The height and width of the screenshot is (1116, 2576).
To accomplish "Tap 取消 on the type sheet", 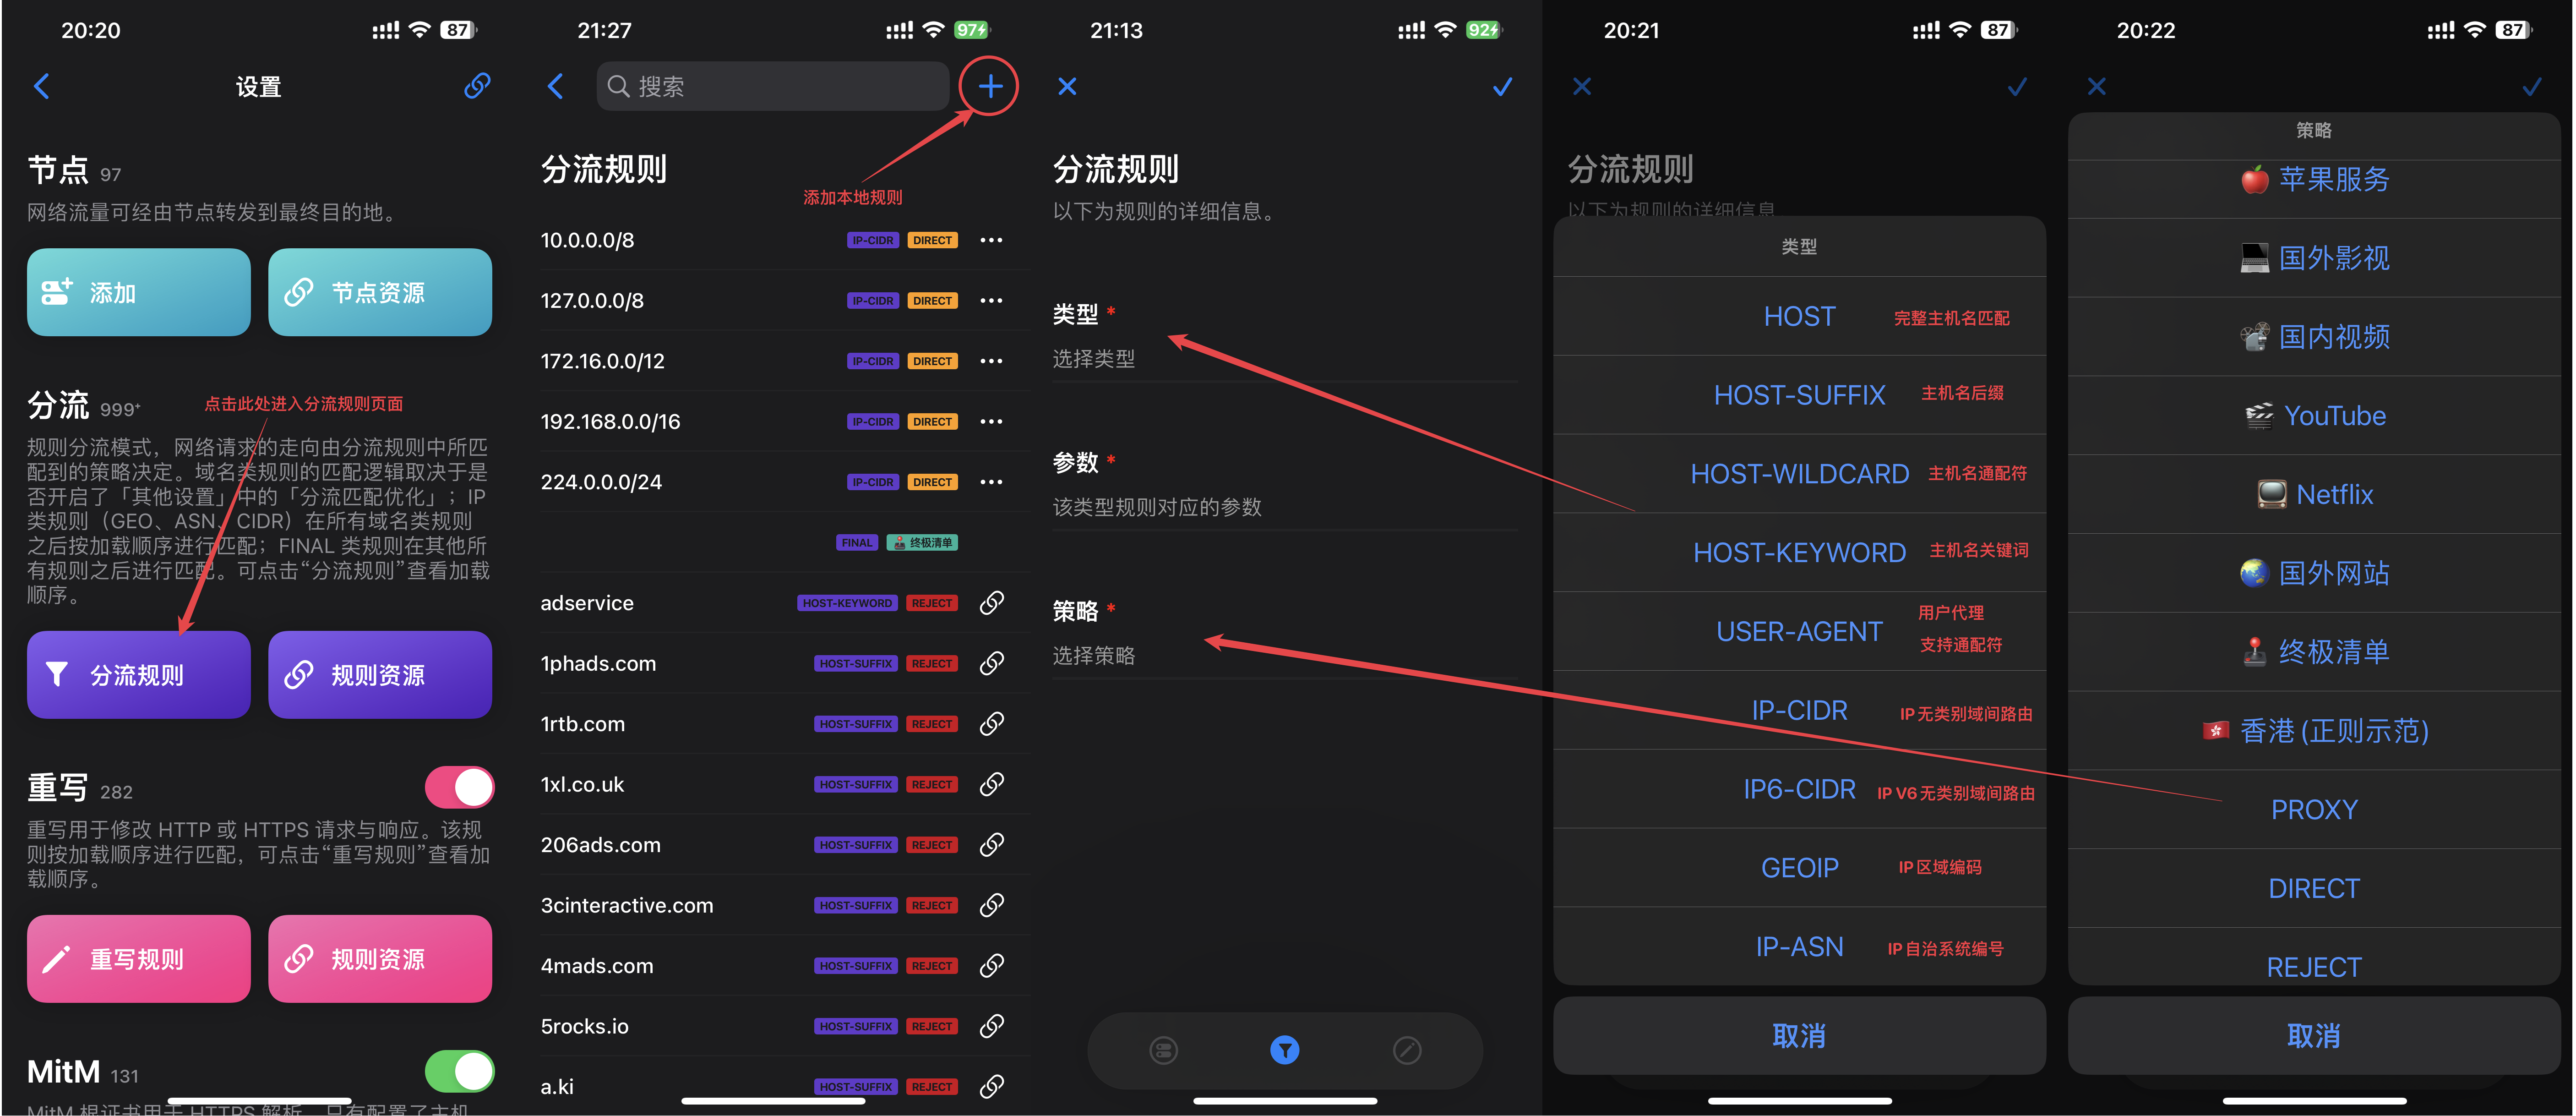I will coord(1799,1035).
